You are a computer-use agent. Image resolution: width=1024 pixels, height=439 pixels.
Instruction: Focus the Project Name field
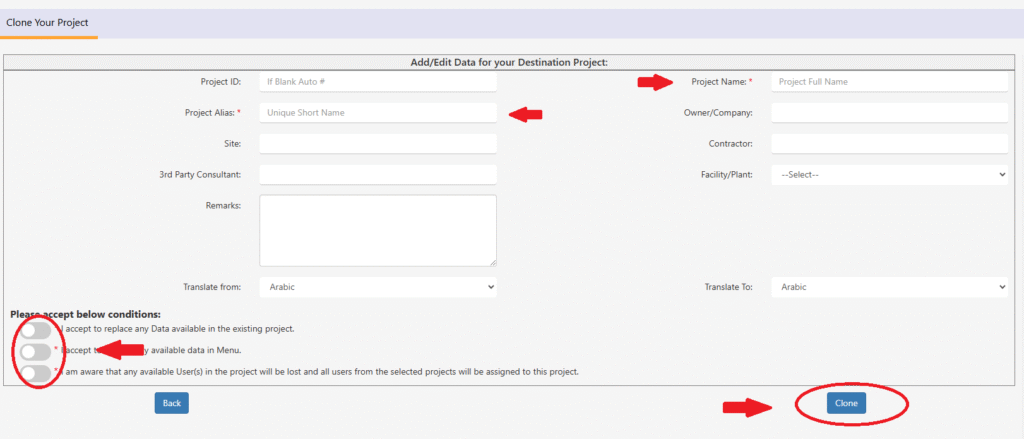(888, 82)
